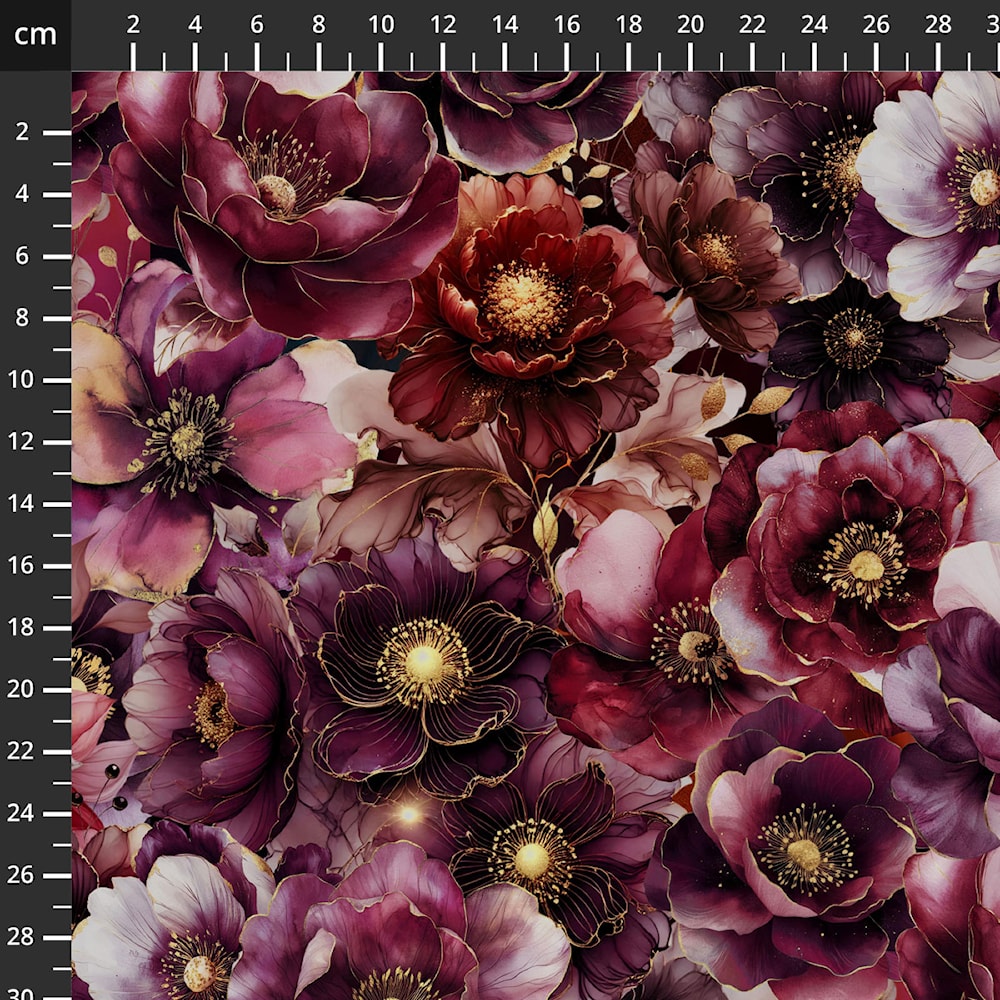Select the 16 mark on vertical ruler
Image resolution: width=1000 pixels, height=1000 pixels.
[20, 565]
